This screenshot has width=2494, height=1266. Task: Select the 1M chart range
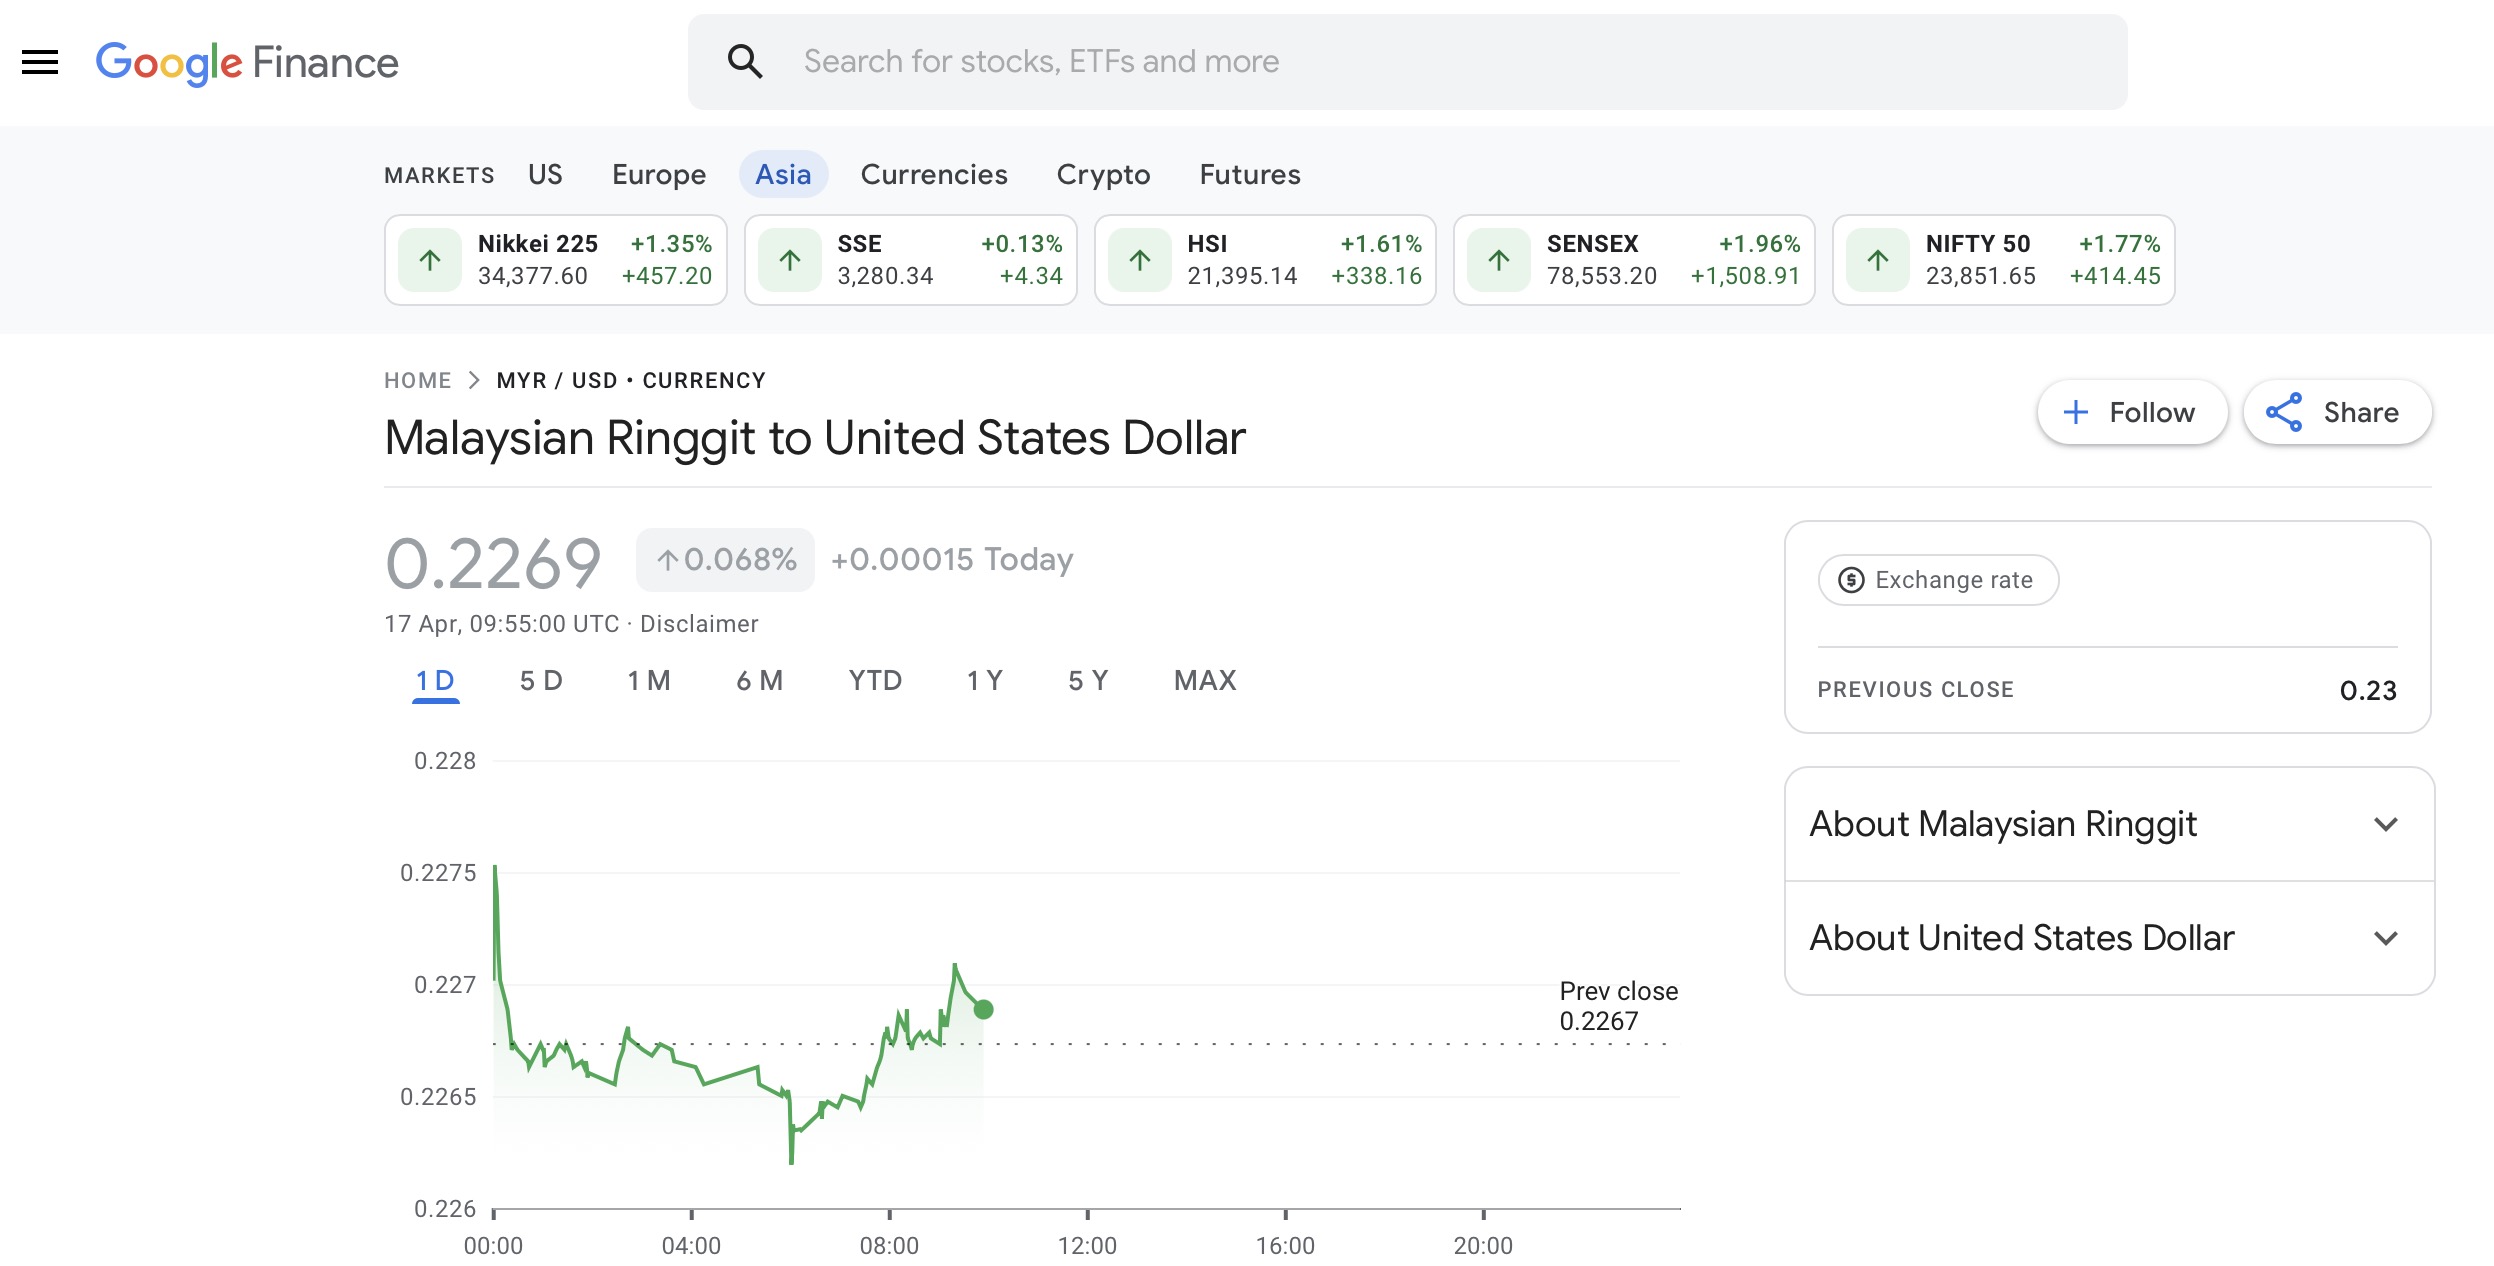pos(649,681)
